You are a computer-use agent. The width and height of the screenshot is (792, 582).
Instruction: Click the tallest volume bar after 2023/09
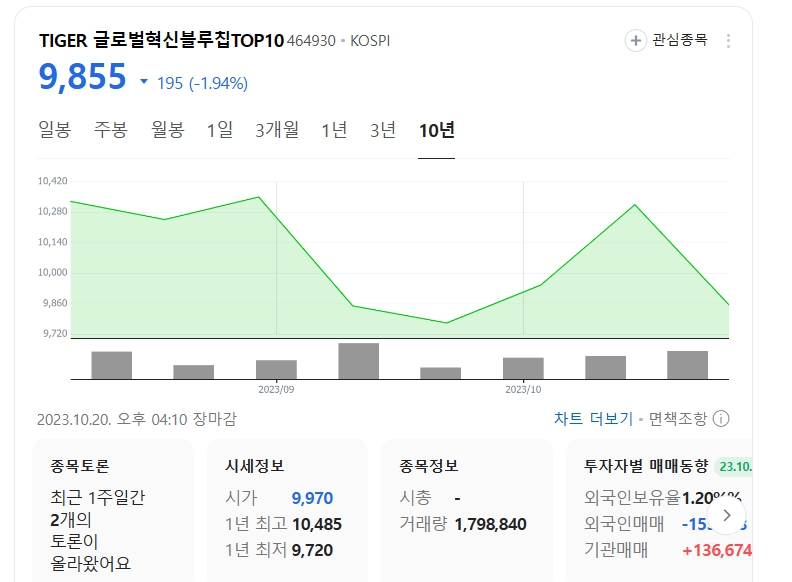(359, 361)
